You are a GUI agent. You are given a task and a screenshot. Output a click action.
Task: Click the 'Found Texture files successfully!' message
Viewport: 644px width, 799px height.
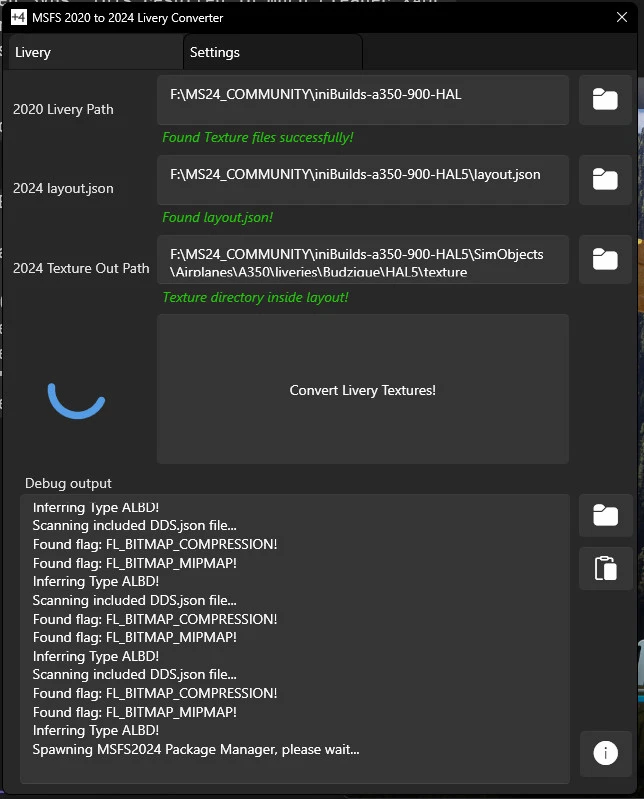pos(258,137)
